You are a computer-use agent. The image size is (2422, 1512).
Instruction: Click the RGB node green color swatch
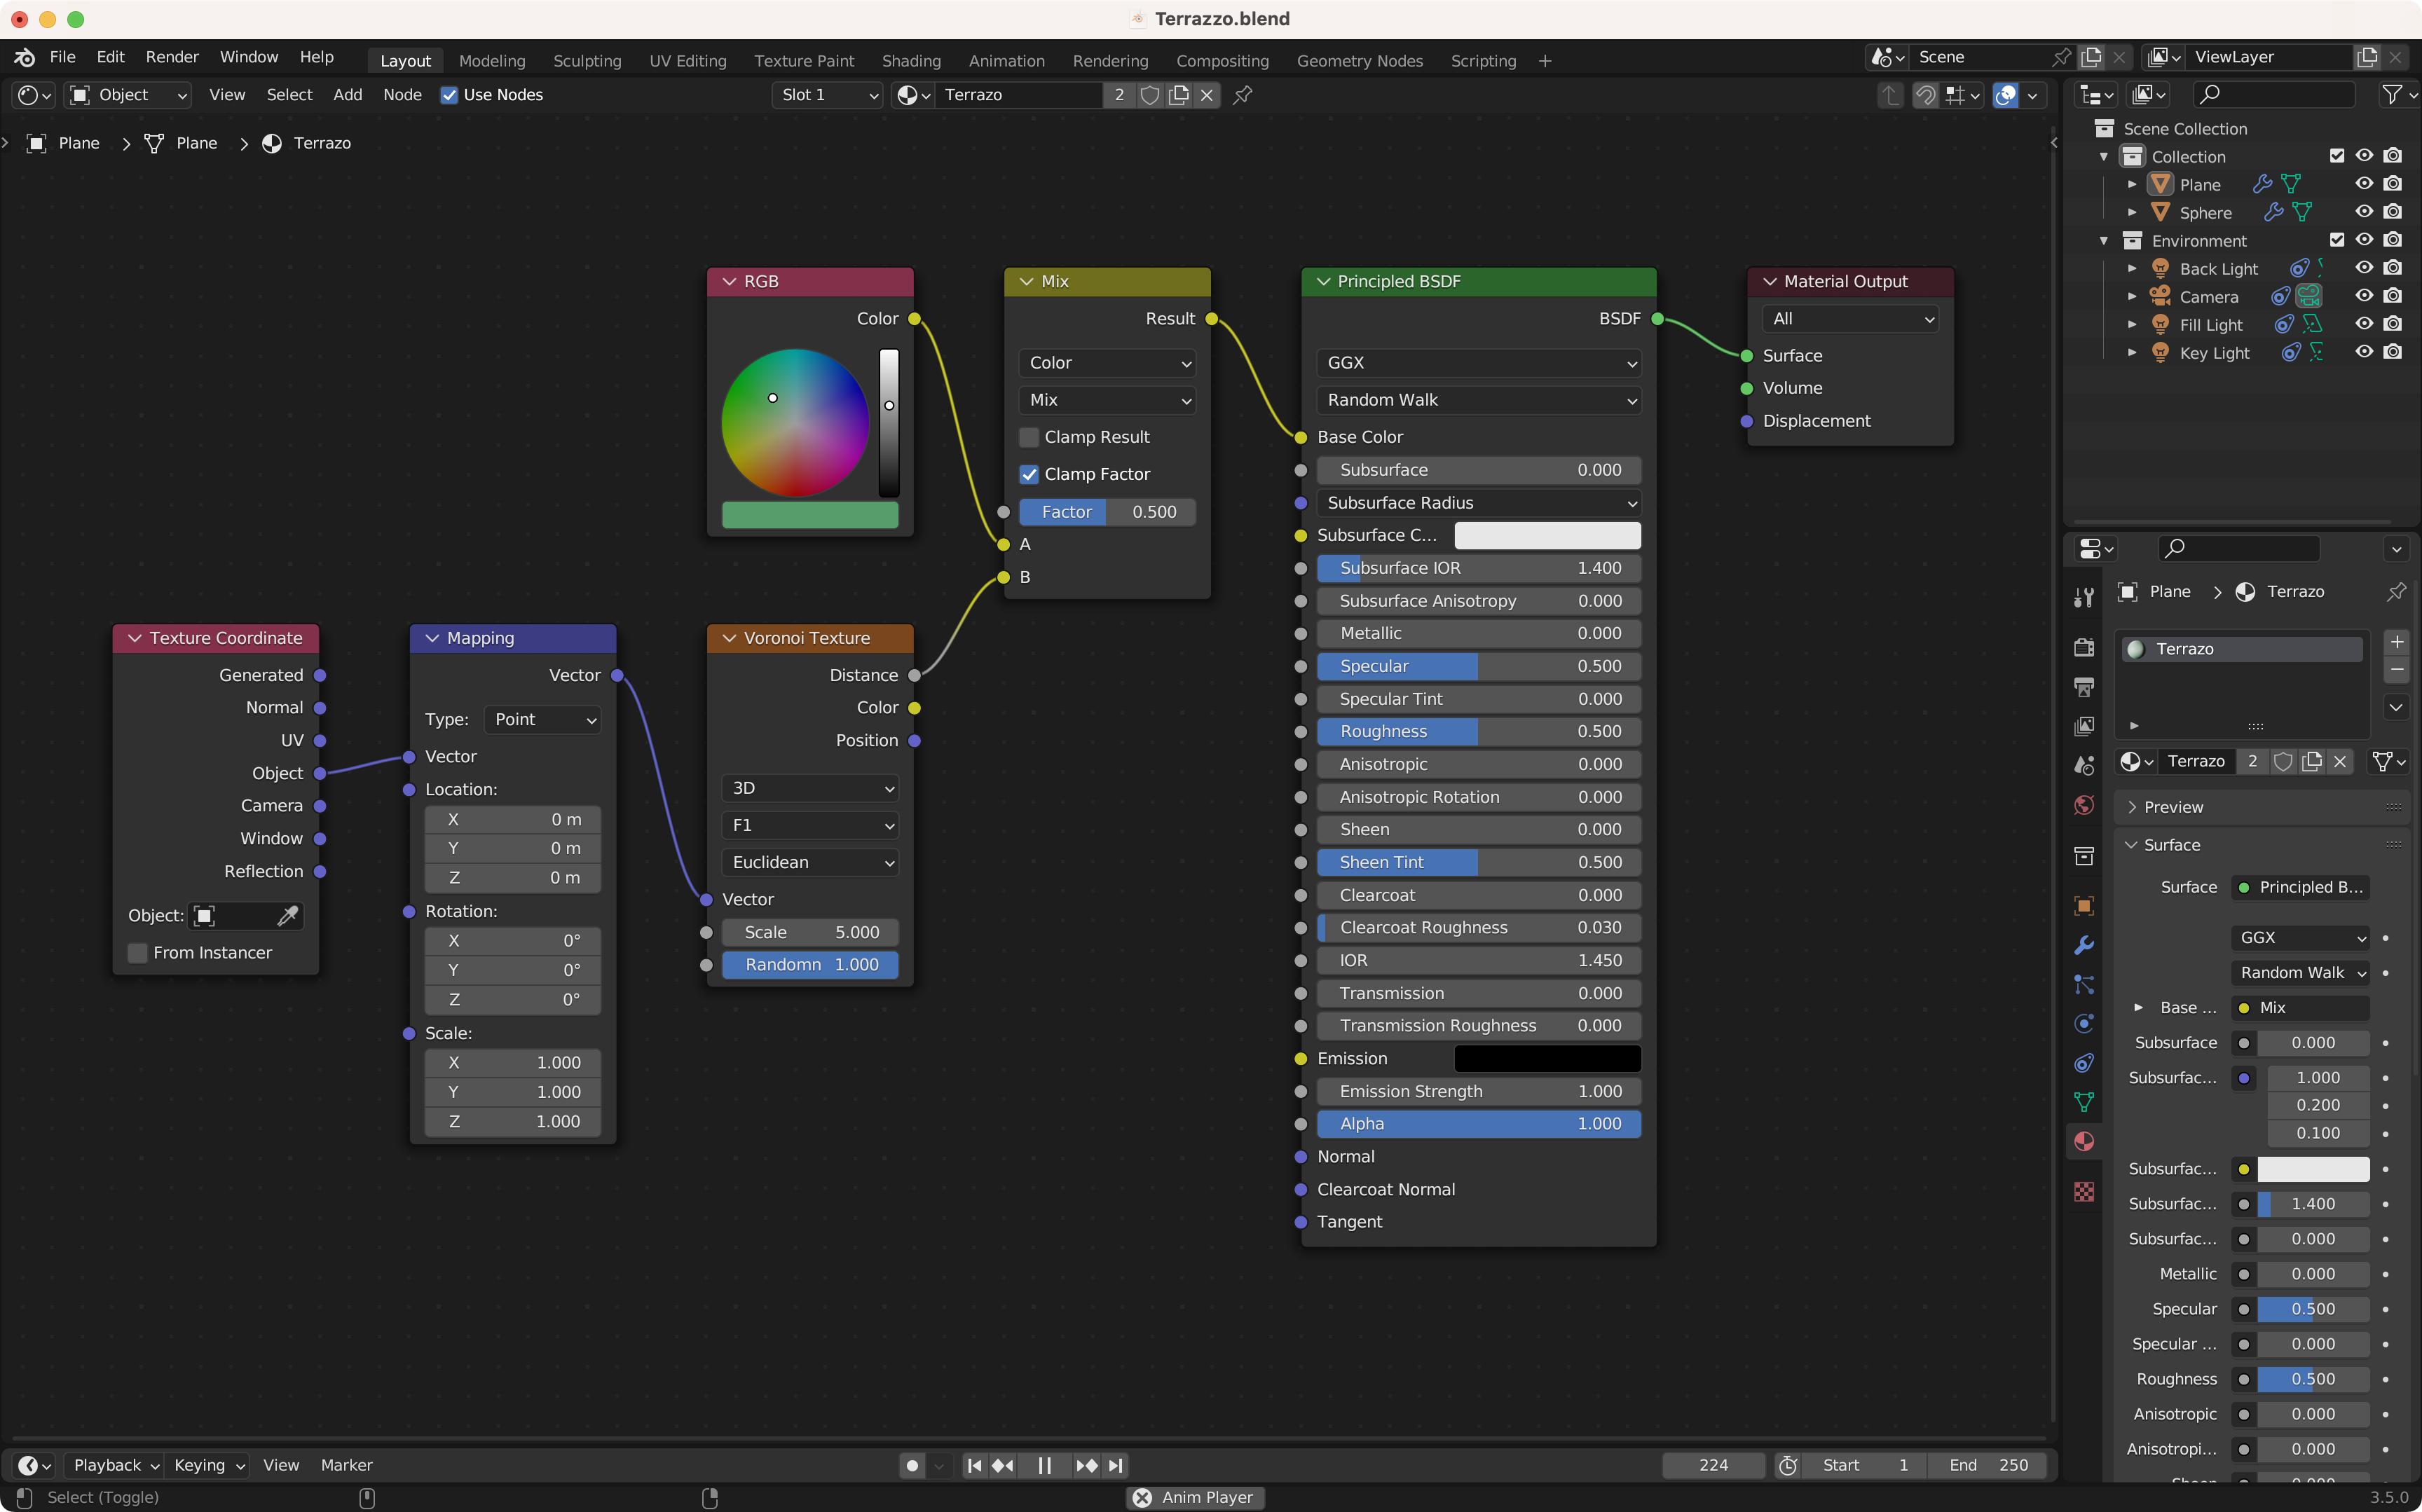(x=810, y=515)
